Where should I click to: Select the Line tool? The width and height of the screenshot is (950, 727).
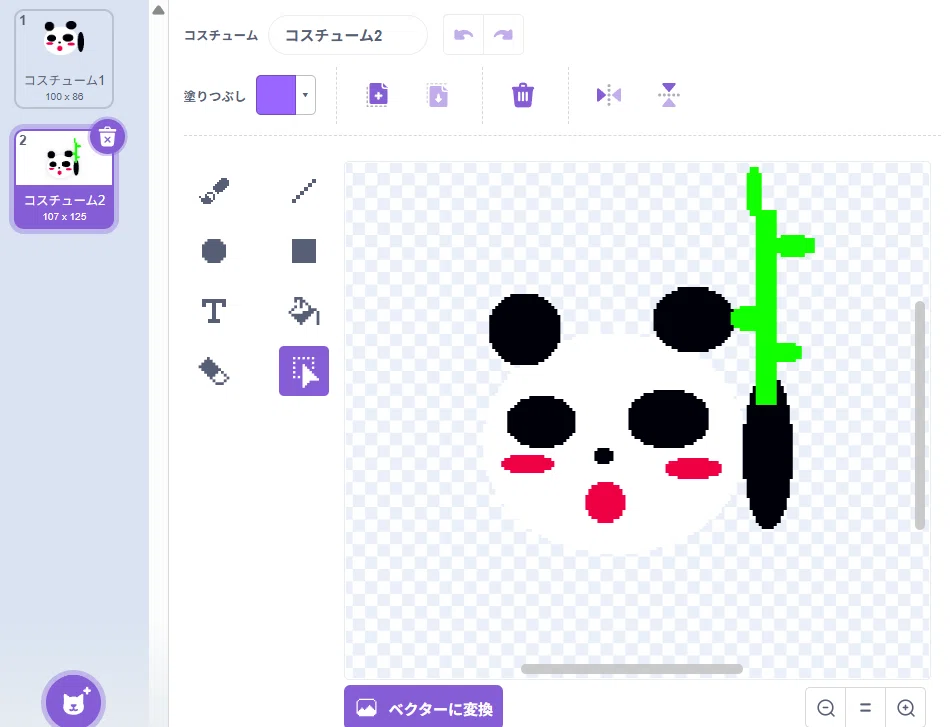[x=304, y=191]
